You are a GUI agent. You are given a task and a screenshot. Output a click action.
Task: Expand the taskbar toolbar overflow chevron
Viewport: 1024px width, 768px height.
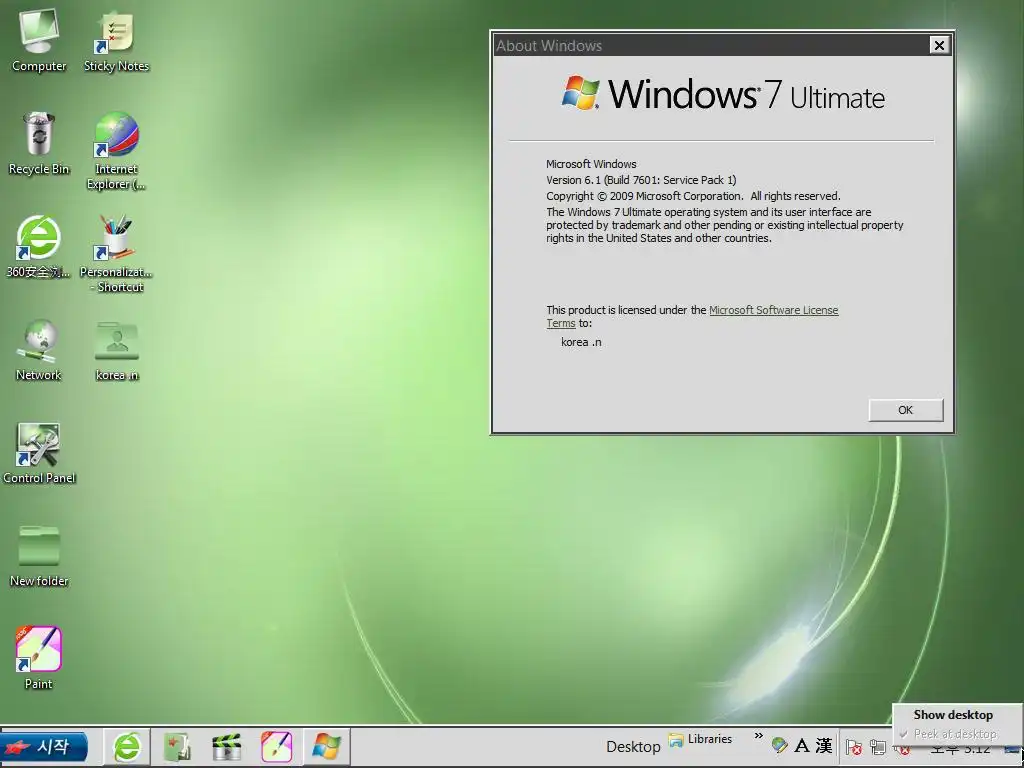point(758,736)
